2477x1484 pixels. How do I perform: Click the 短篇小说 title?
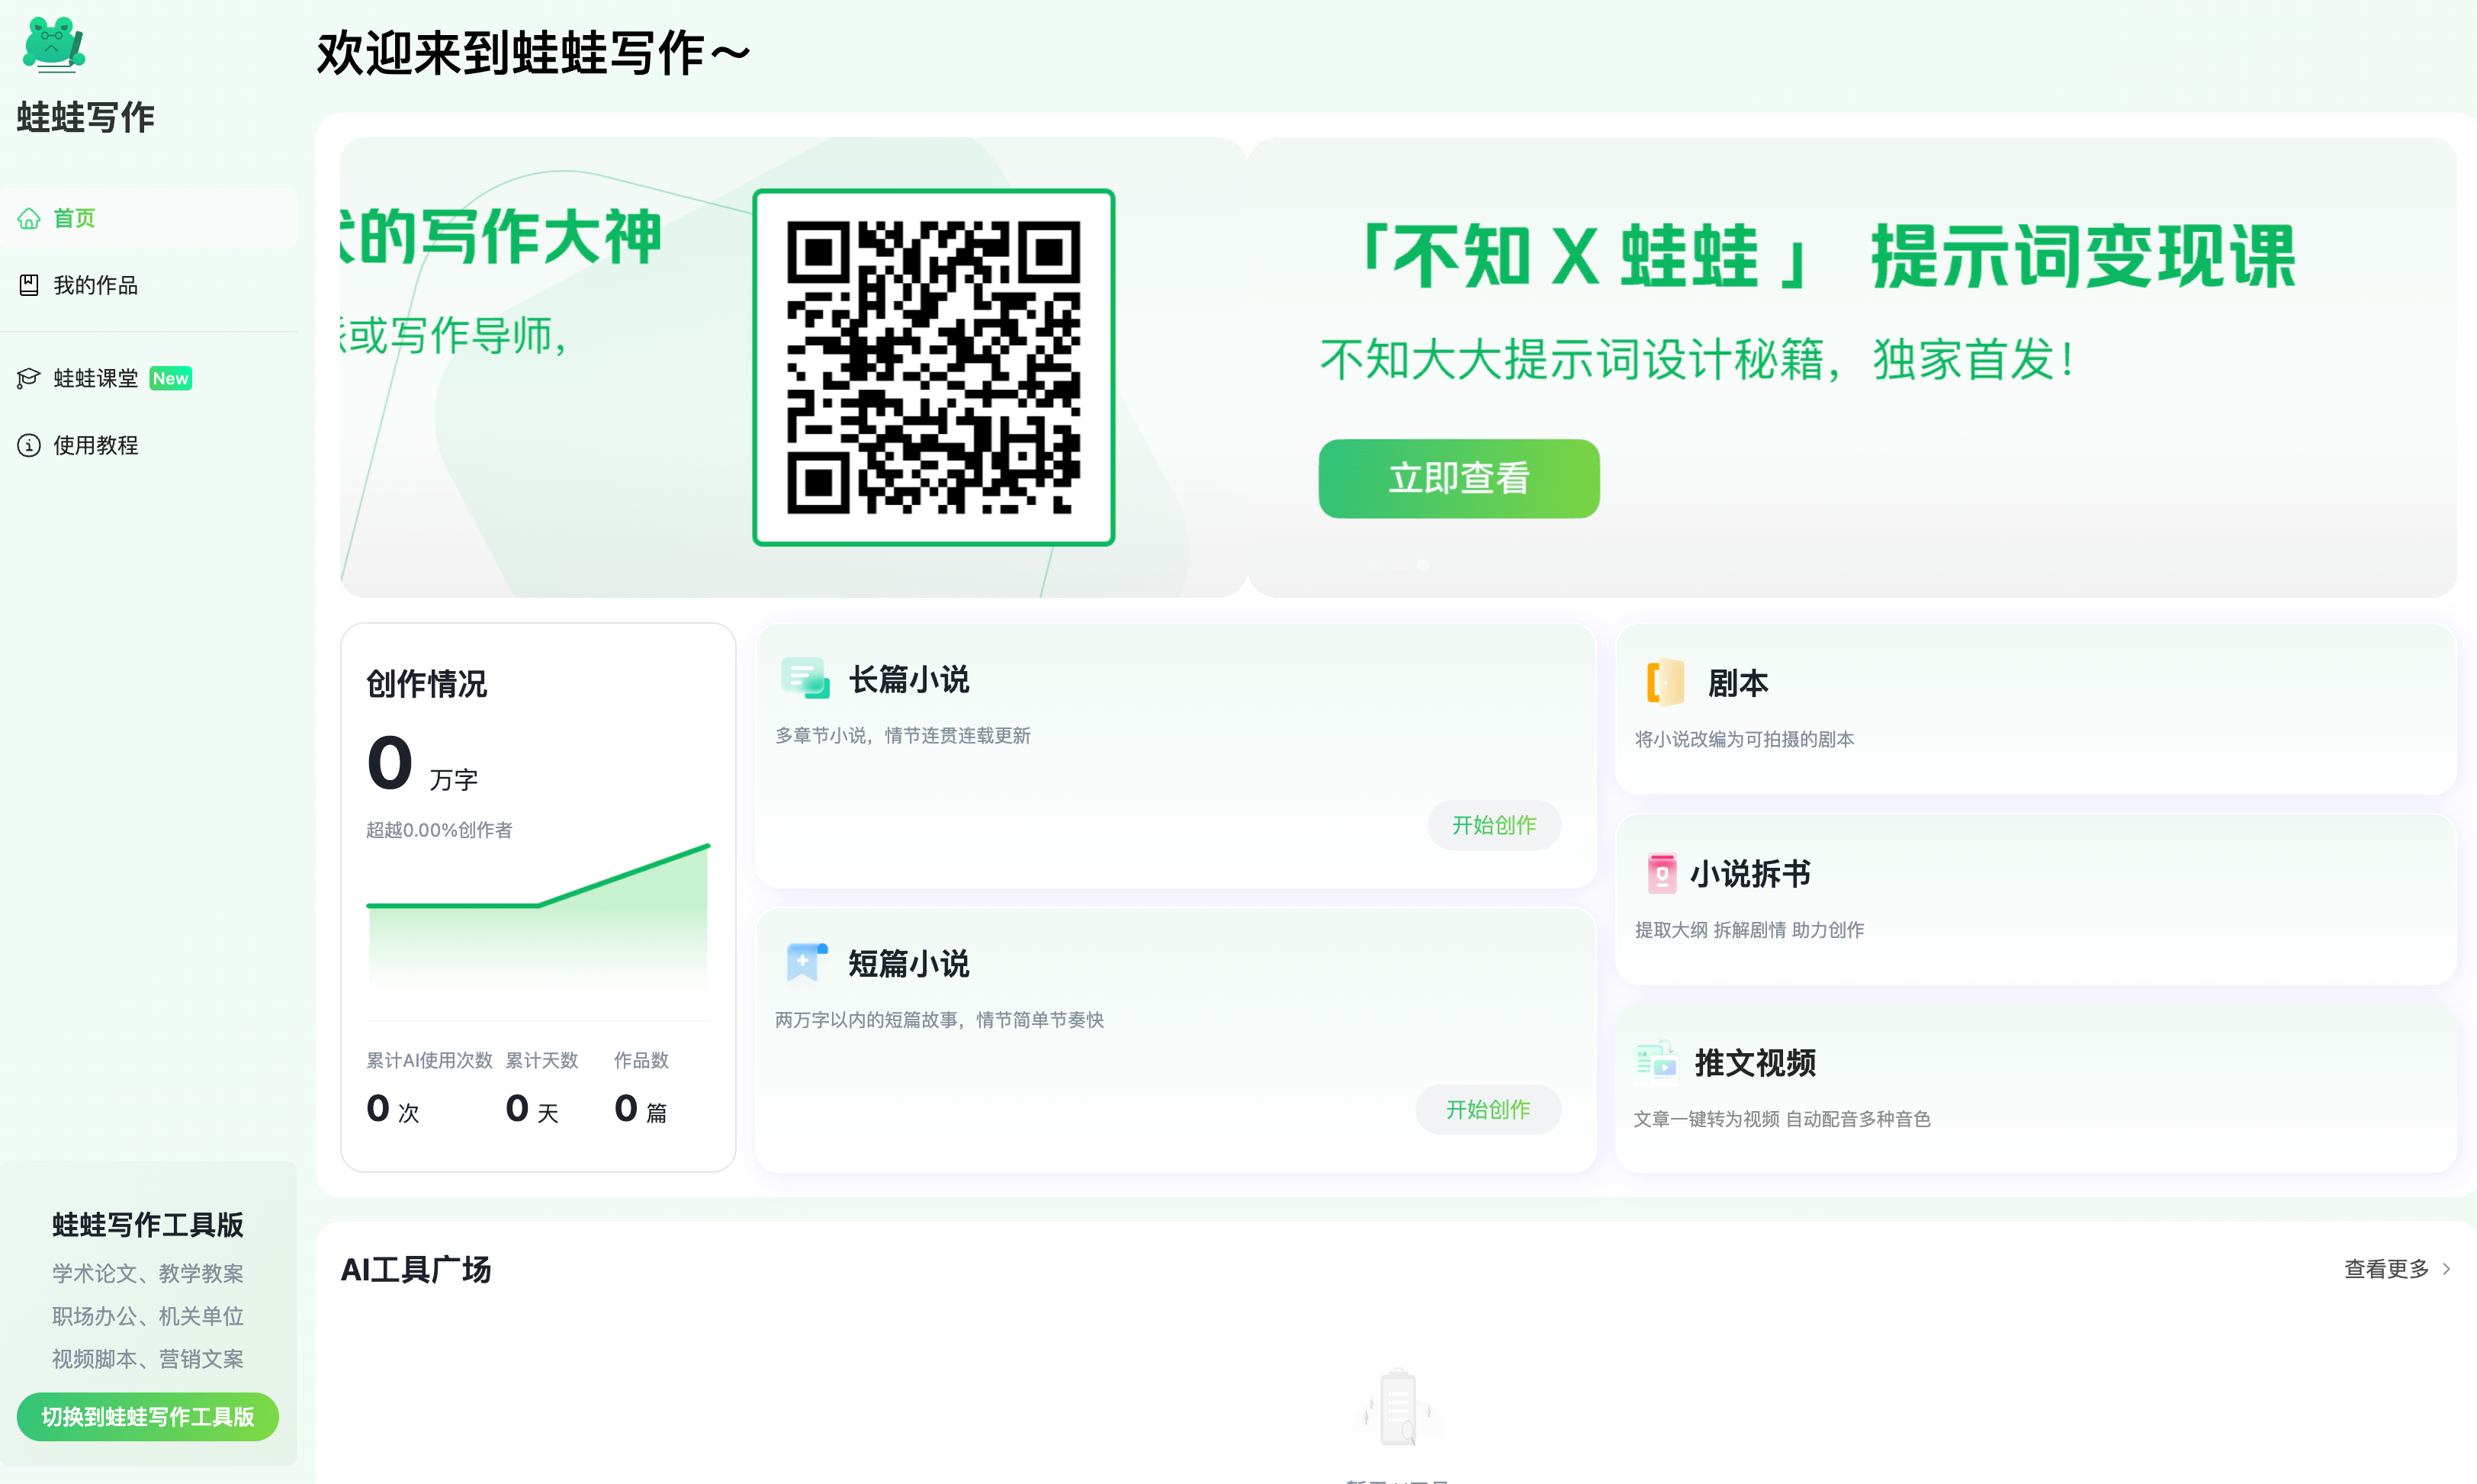tap(909, 963)
